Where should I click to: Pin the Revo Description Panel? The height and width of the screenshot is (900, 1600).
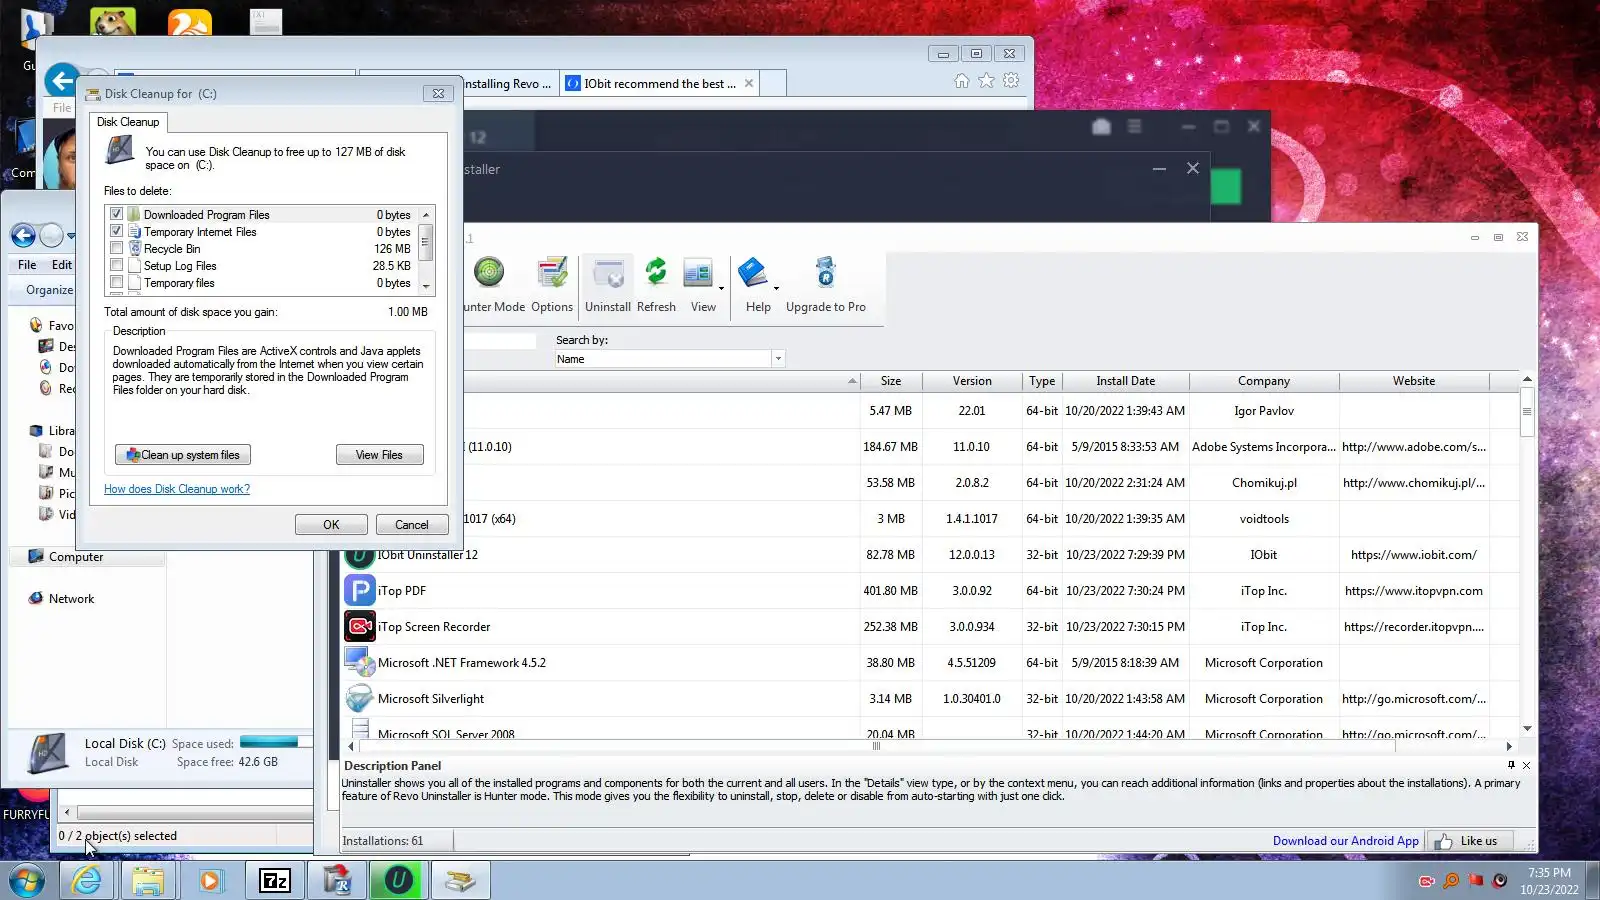point(1511,765)
